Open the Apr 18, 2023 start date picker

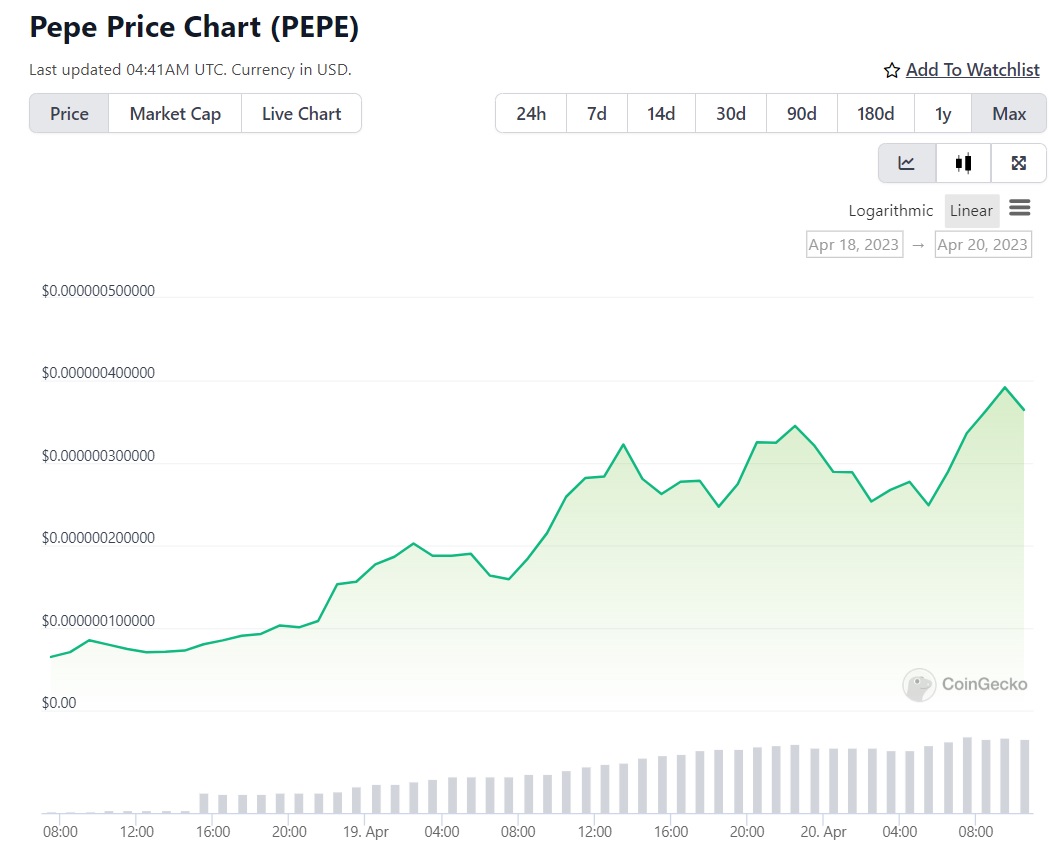click(x=854, y=244)
